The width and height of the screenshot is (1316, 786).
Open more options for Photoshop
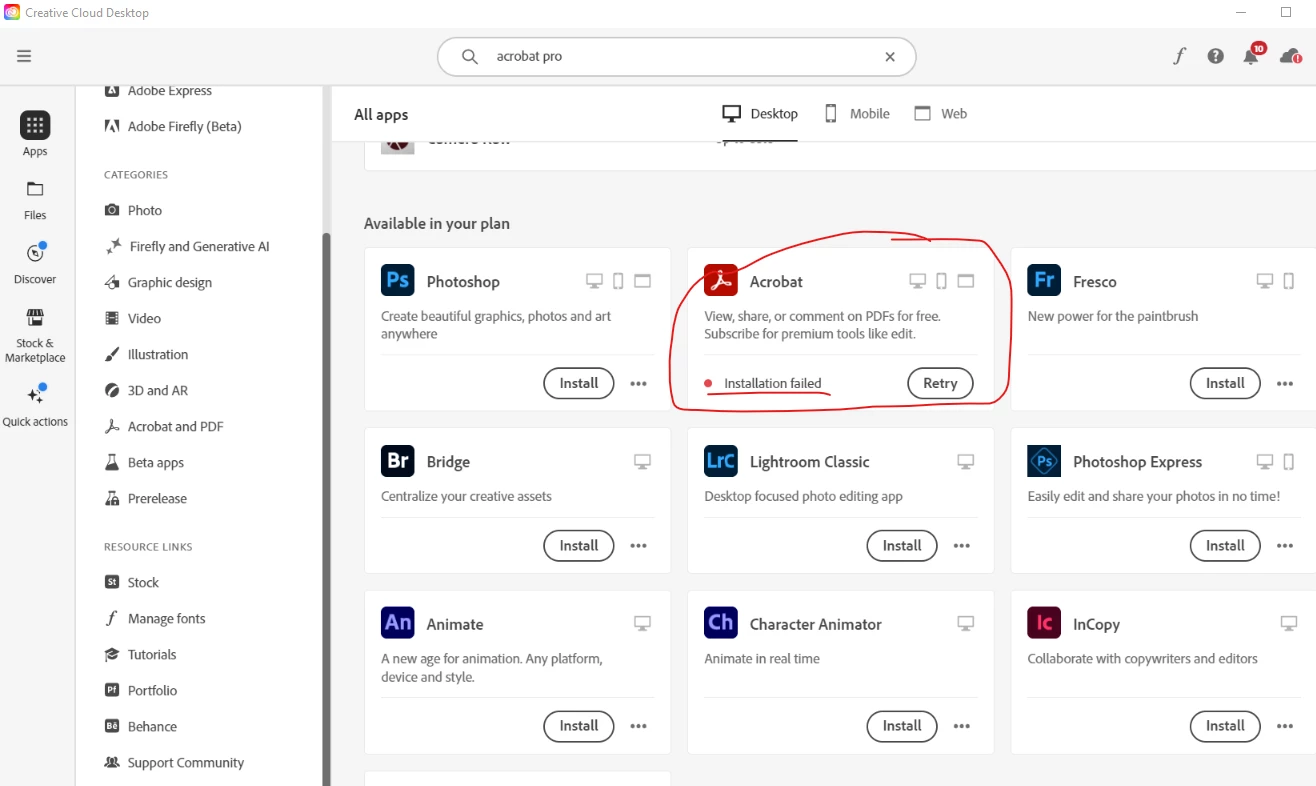(638, 383)
